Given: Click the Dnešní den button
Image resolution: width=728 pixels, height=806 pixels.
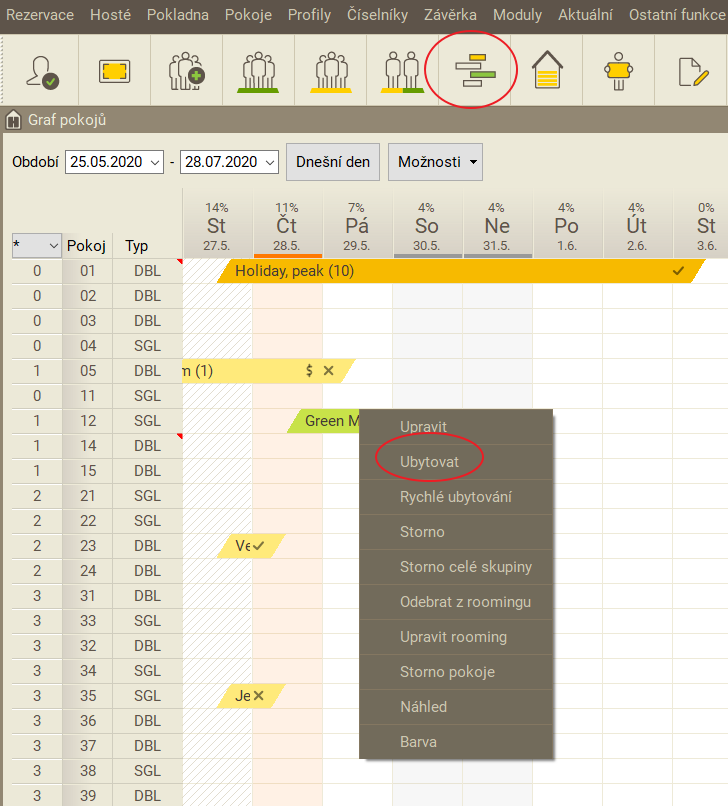Looking at the screenshot, I should (333, 162).
